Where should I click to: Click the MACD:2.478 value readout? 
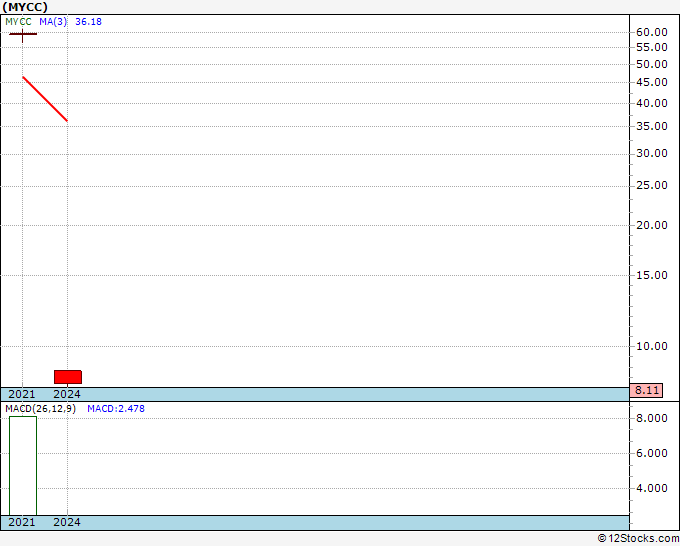point(116,409)
